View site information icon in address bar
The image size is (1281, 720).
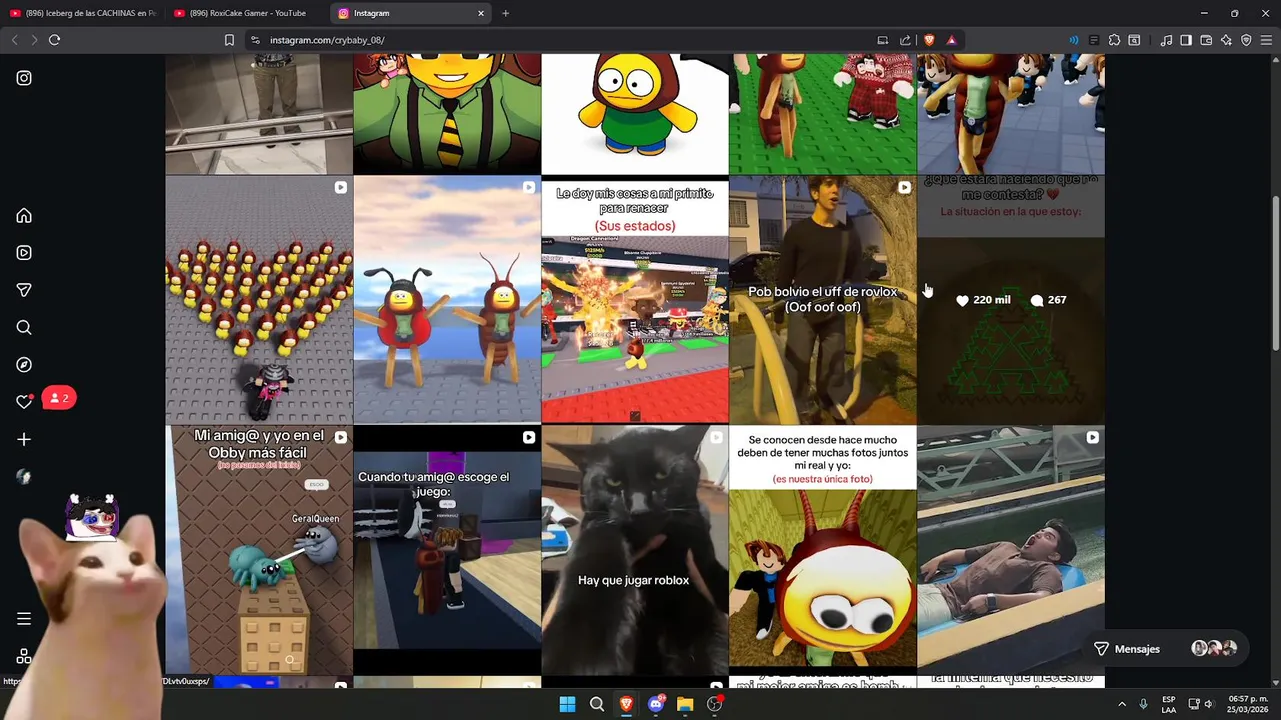pos(255,40)
